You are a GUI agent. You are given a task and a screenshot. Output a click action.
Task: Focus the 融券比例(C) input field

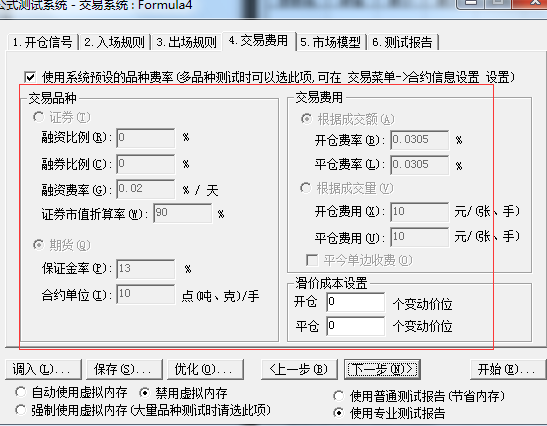[145, 164]
